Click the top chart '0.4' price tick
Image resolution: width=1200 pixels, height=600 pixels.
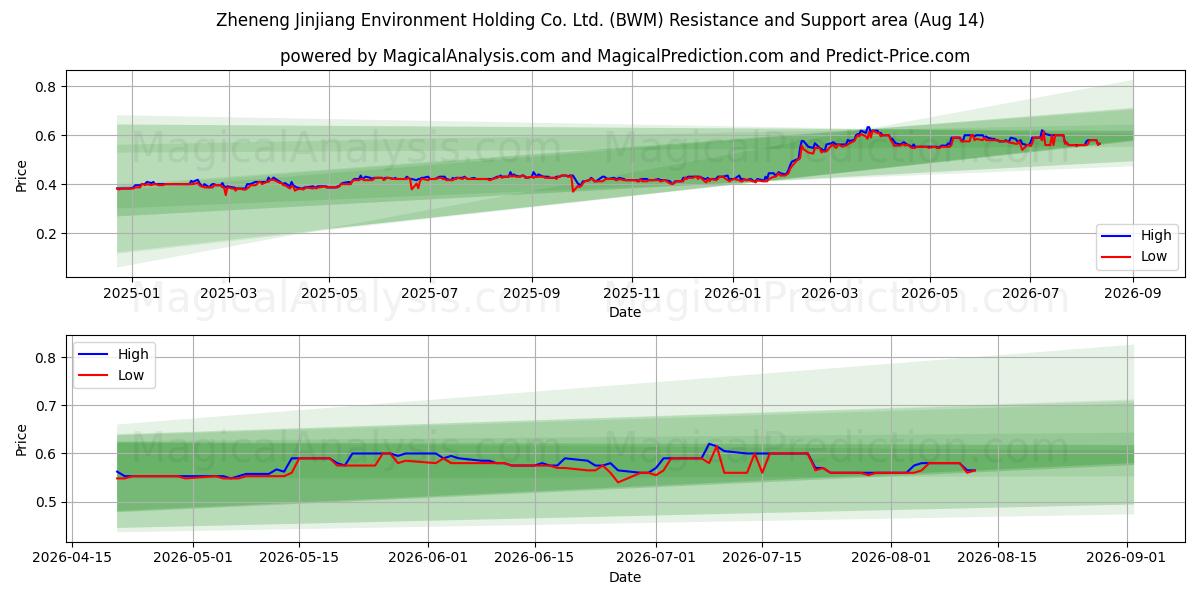click(x=48, y=185)
